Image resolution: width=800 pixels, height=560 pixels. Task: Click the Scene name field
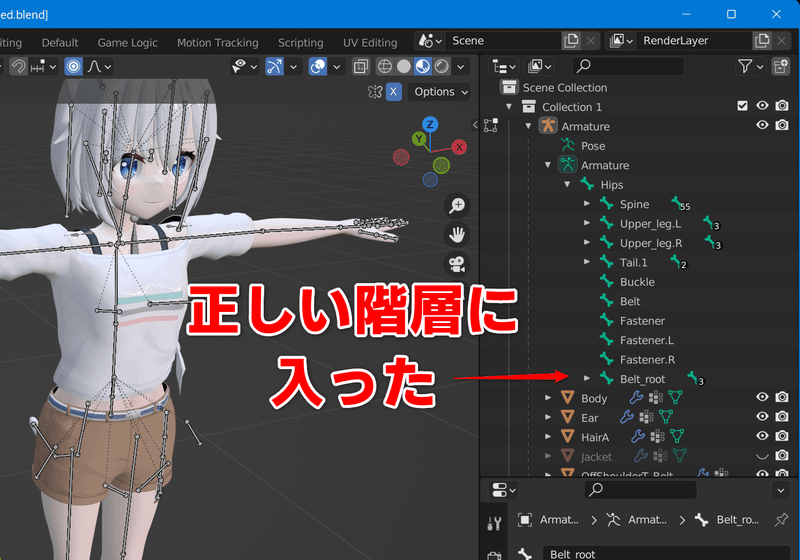503,40
